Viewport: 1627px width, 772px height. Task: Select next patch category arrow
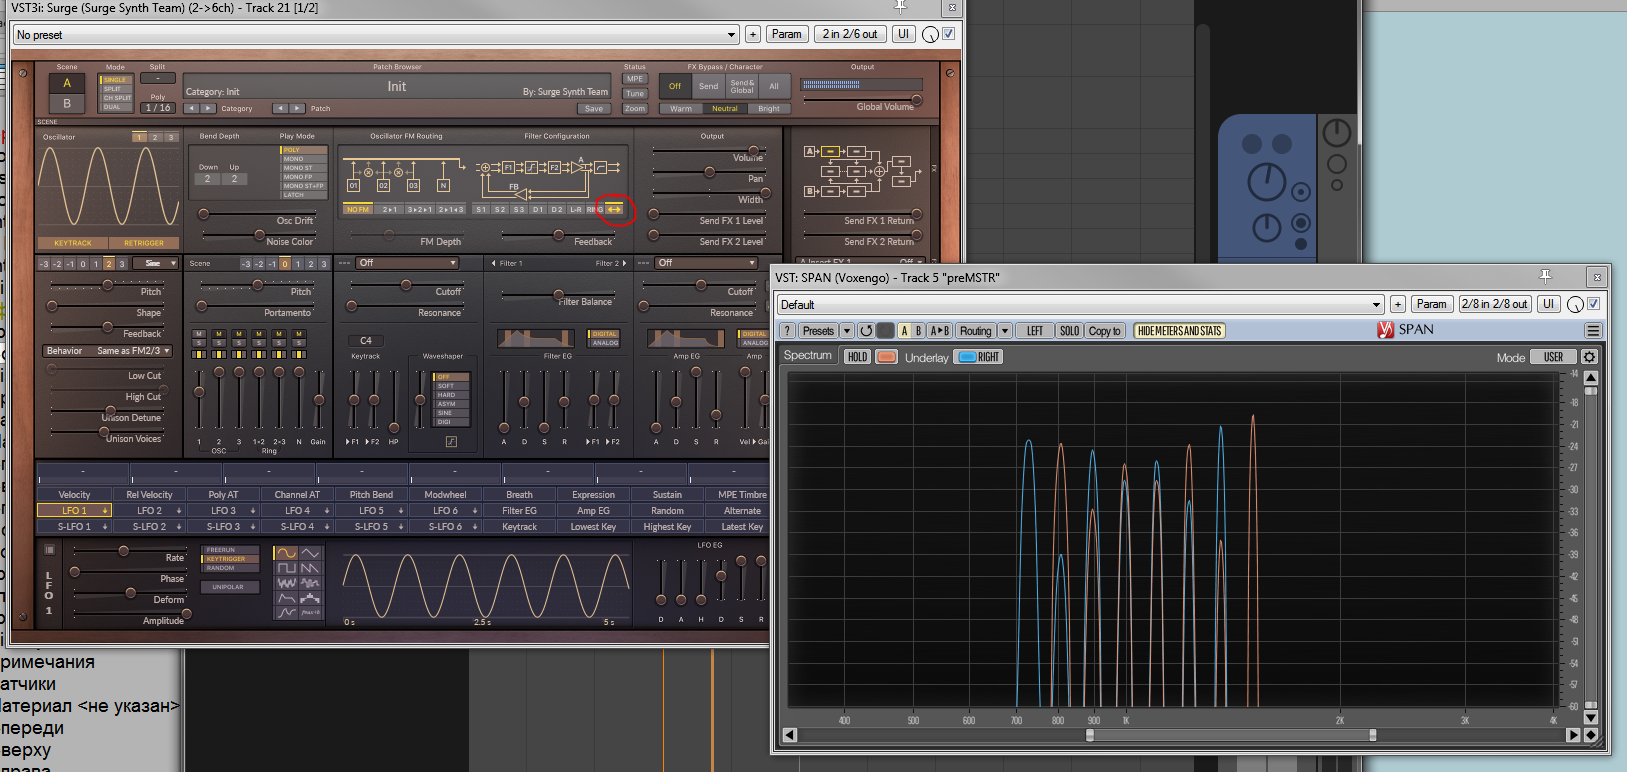[208, 108]
